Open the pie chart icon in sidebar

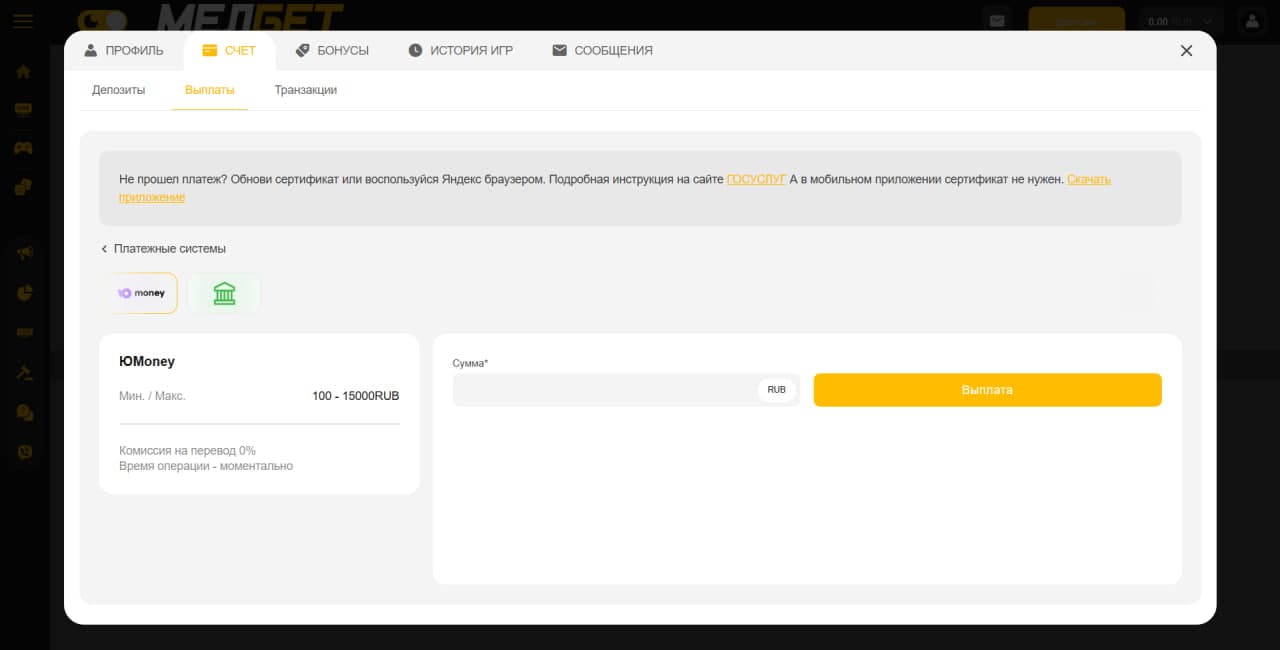tap(25, 293)
